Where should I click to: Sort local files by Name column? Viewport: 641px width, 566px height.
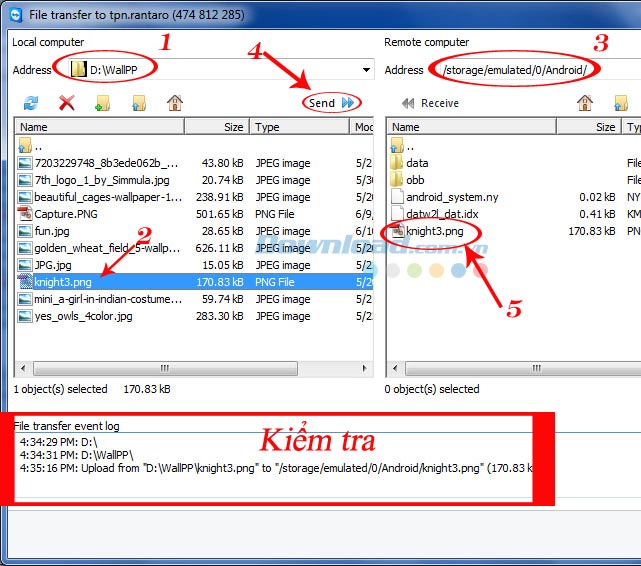coord(99,127)
